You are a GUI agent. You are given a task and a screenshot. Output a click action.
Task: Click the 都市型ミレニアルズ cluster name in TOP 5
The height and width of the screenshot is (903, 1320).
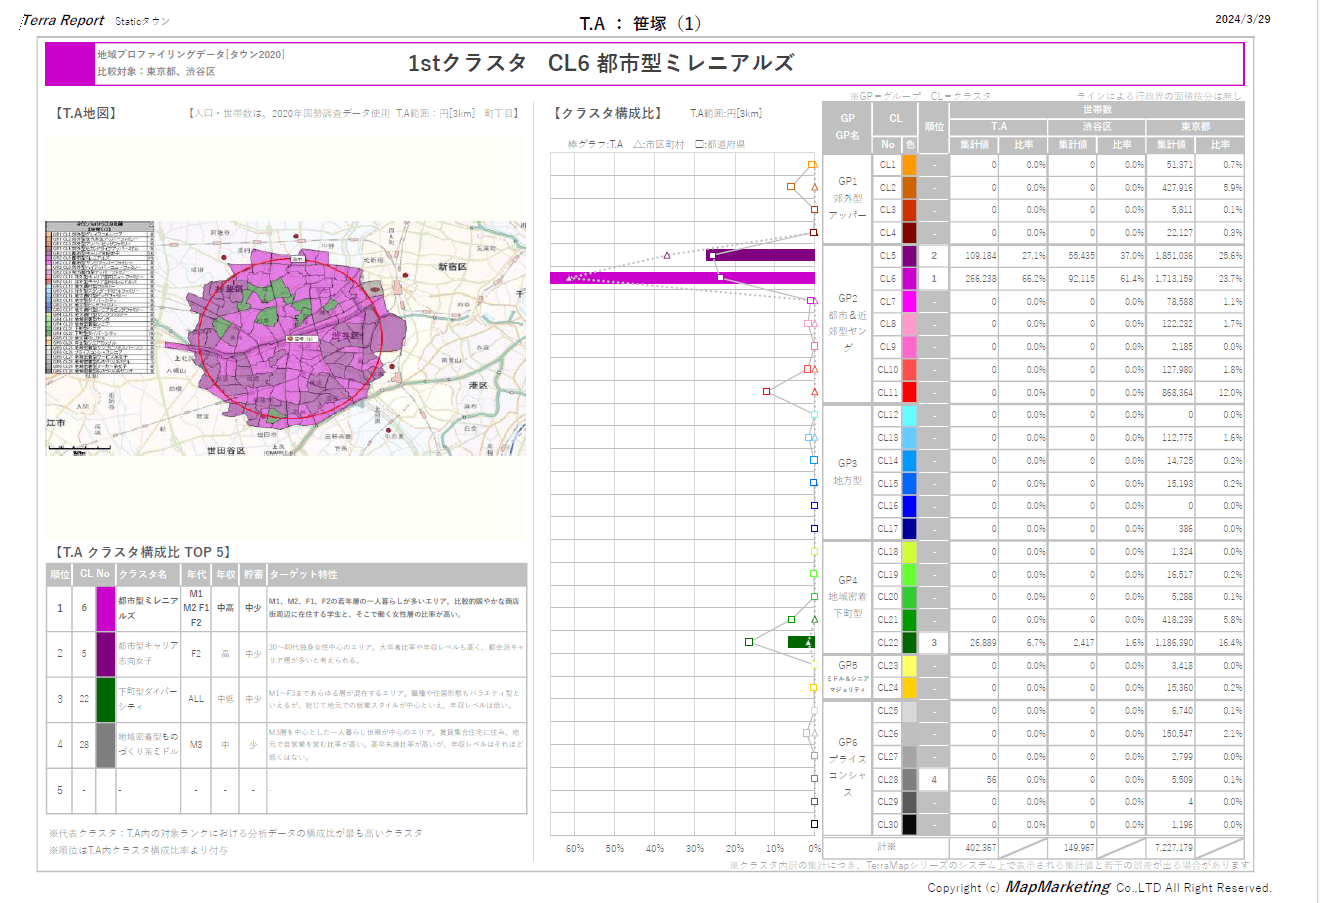tap(148, 608)
